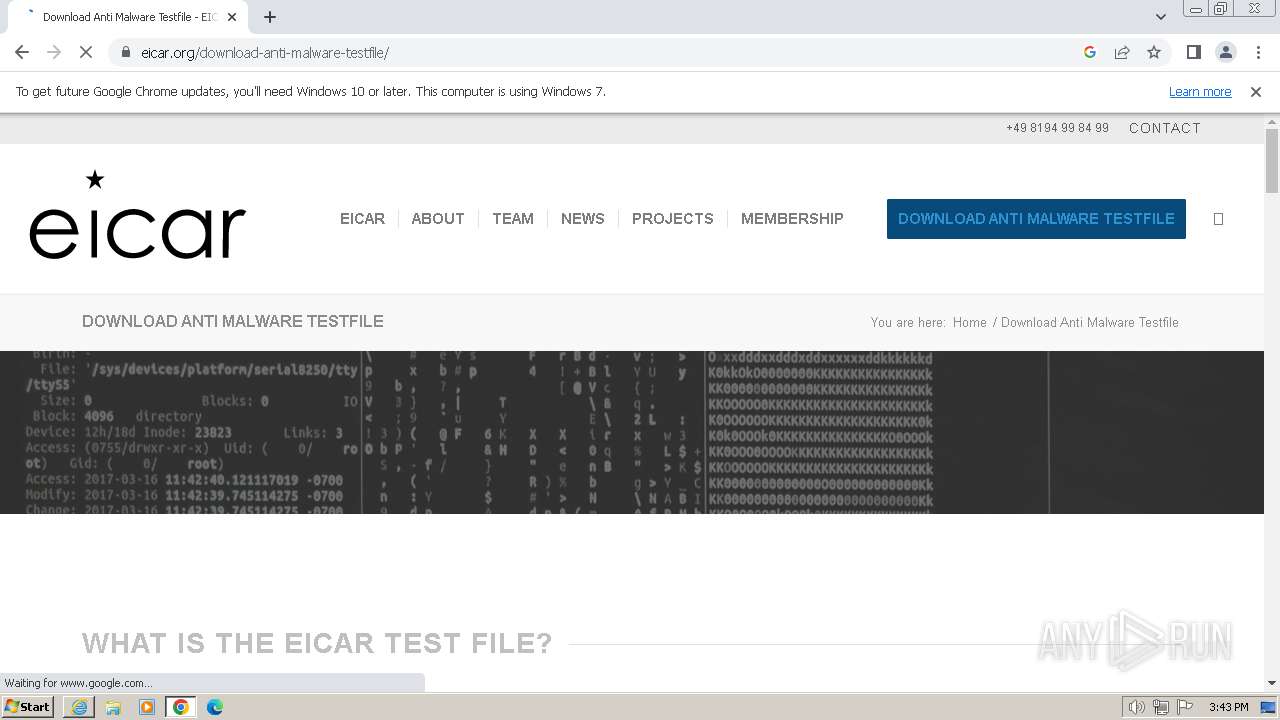Screen dimensions: 1280x720
Task: Open the tab search dropdown
Action: click(1161, 17)
